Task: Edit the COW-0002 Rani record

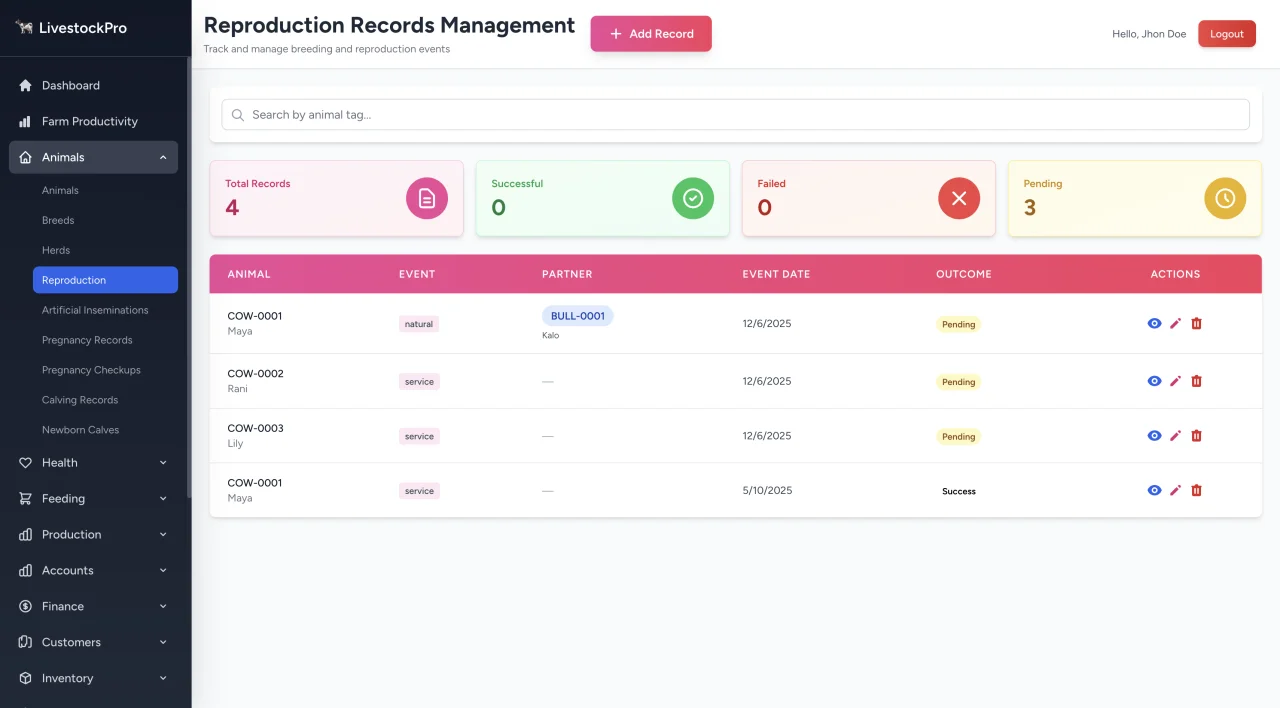Action: 1176,382
